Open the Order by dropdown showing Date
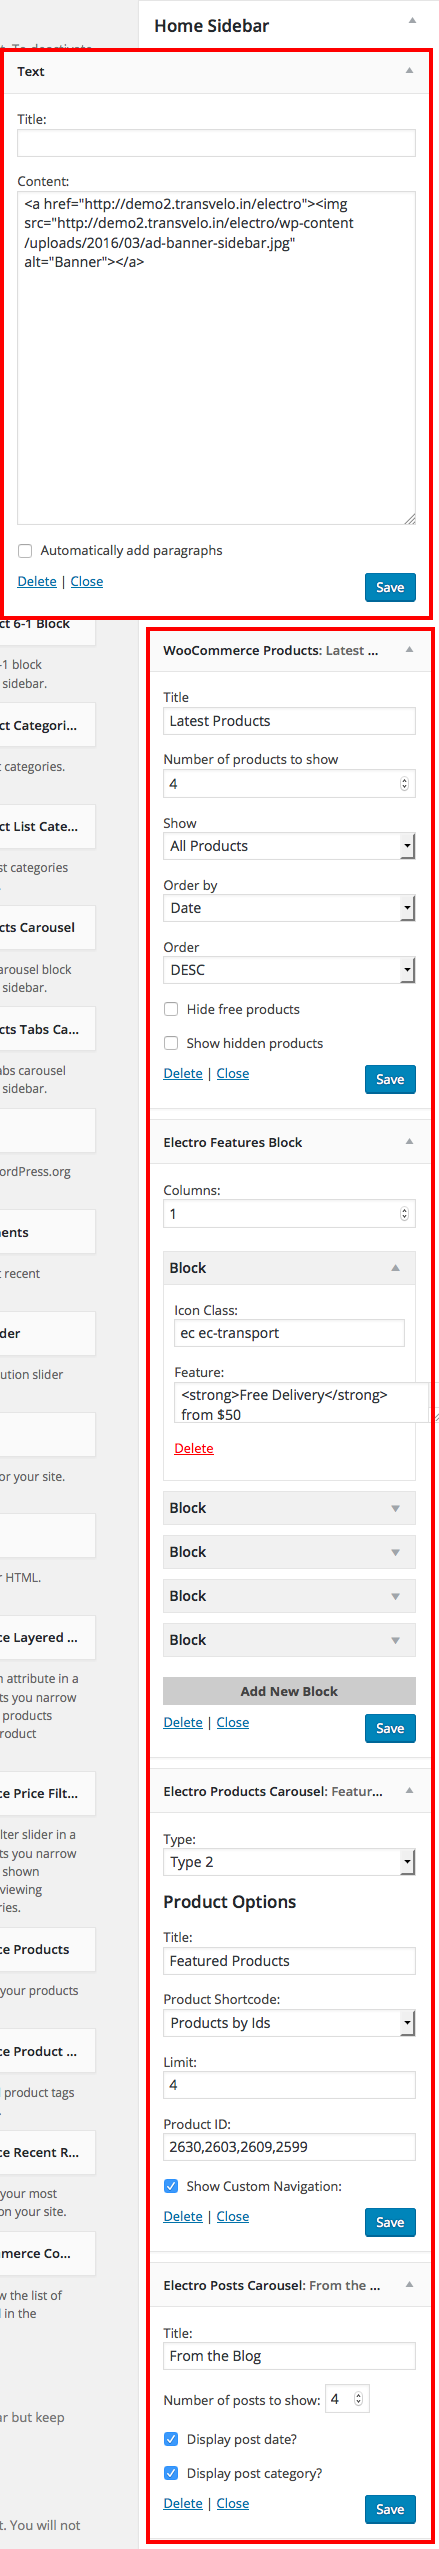 tap(289, 908)
